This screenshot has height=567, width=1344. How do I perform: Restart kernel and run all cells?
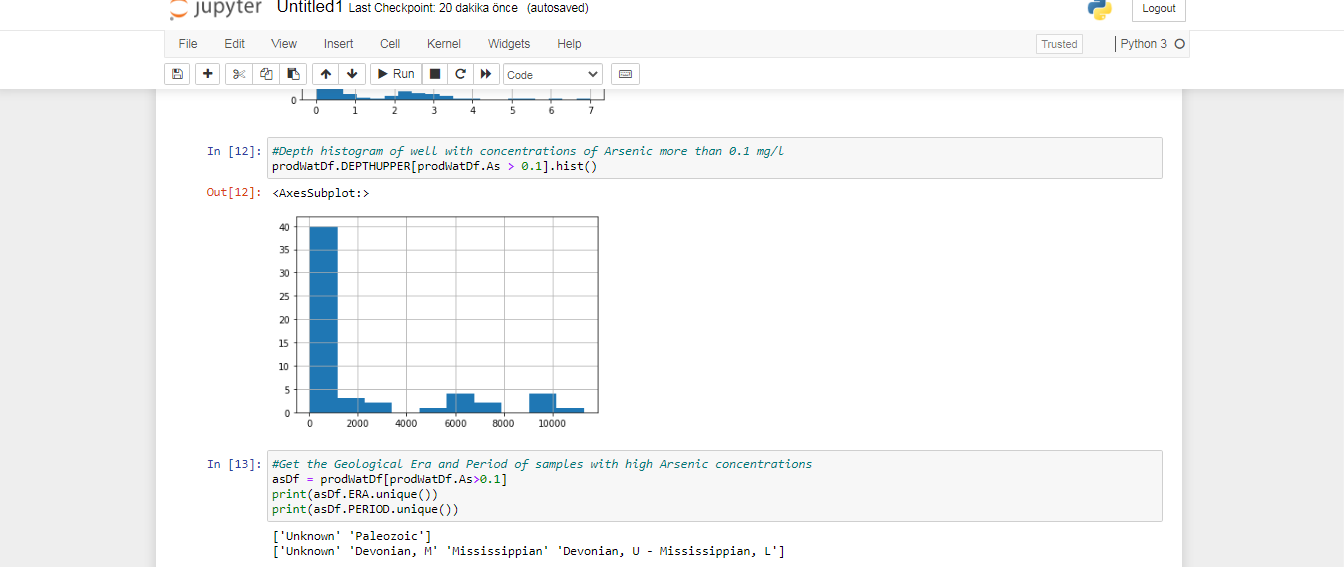tap(487, 74)
